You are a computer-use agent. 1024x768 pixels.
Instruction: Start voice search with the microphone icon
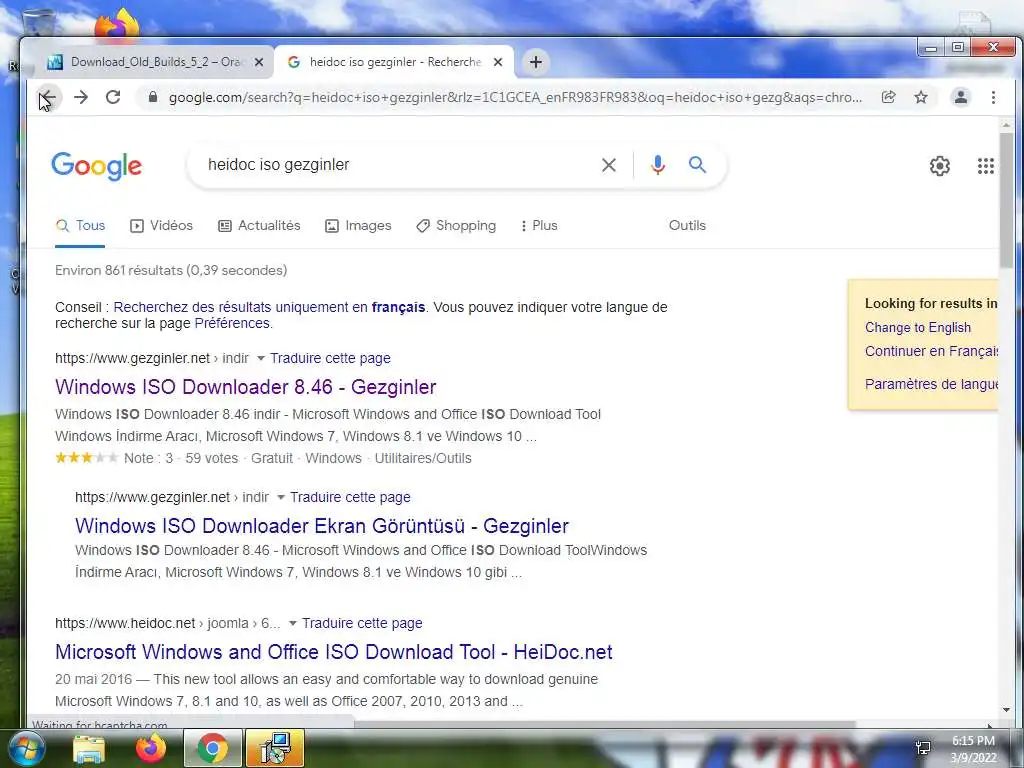pos(658,165)
